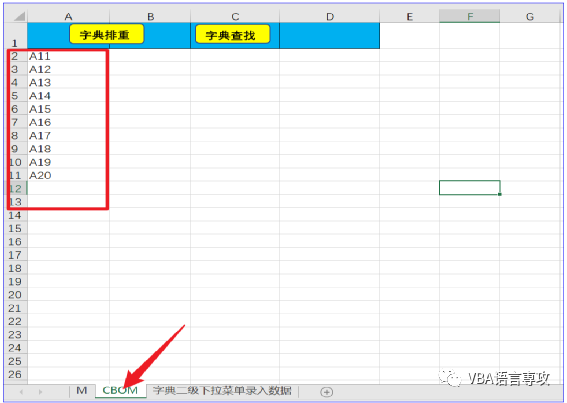Switch to the M sheet tab
567x403 pixels.
82,391
